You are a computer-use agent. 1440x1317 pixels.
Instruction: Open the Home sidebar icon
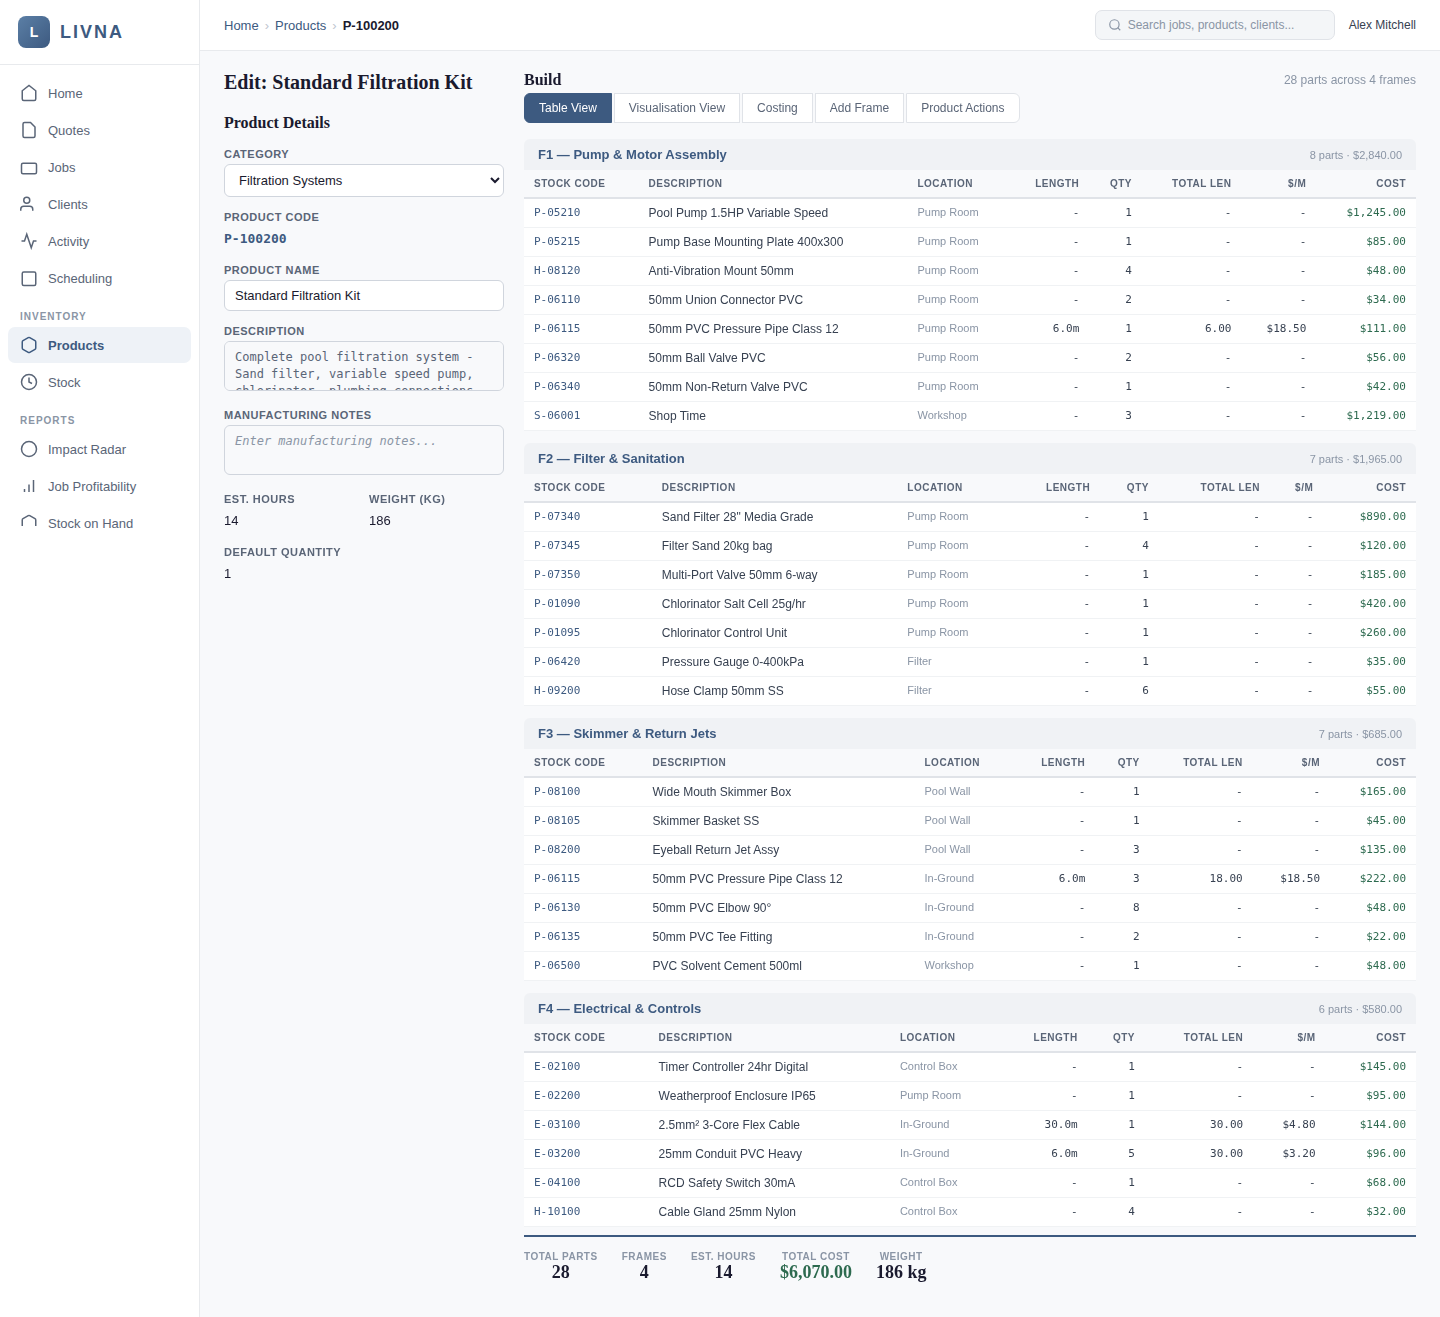click(30, 93)
